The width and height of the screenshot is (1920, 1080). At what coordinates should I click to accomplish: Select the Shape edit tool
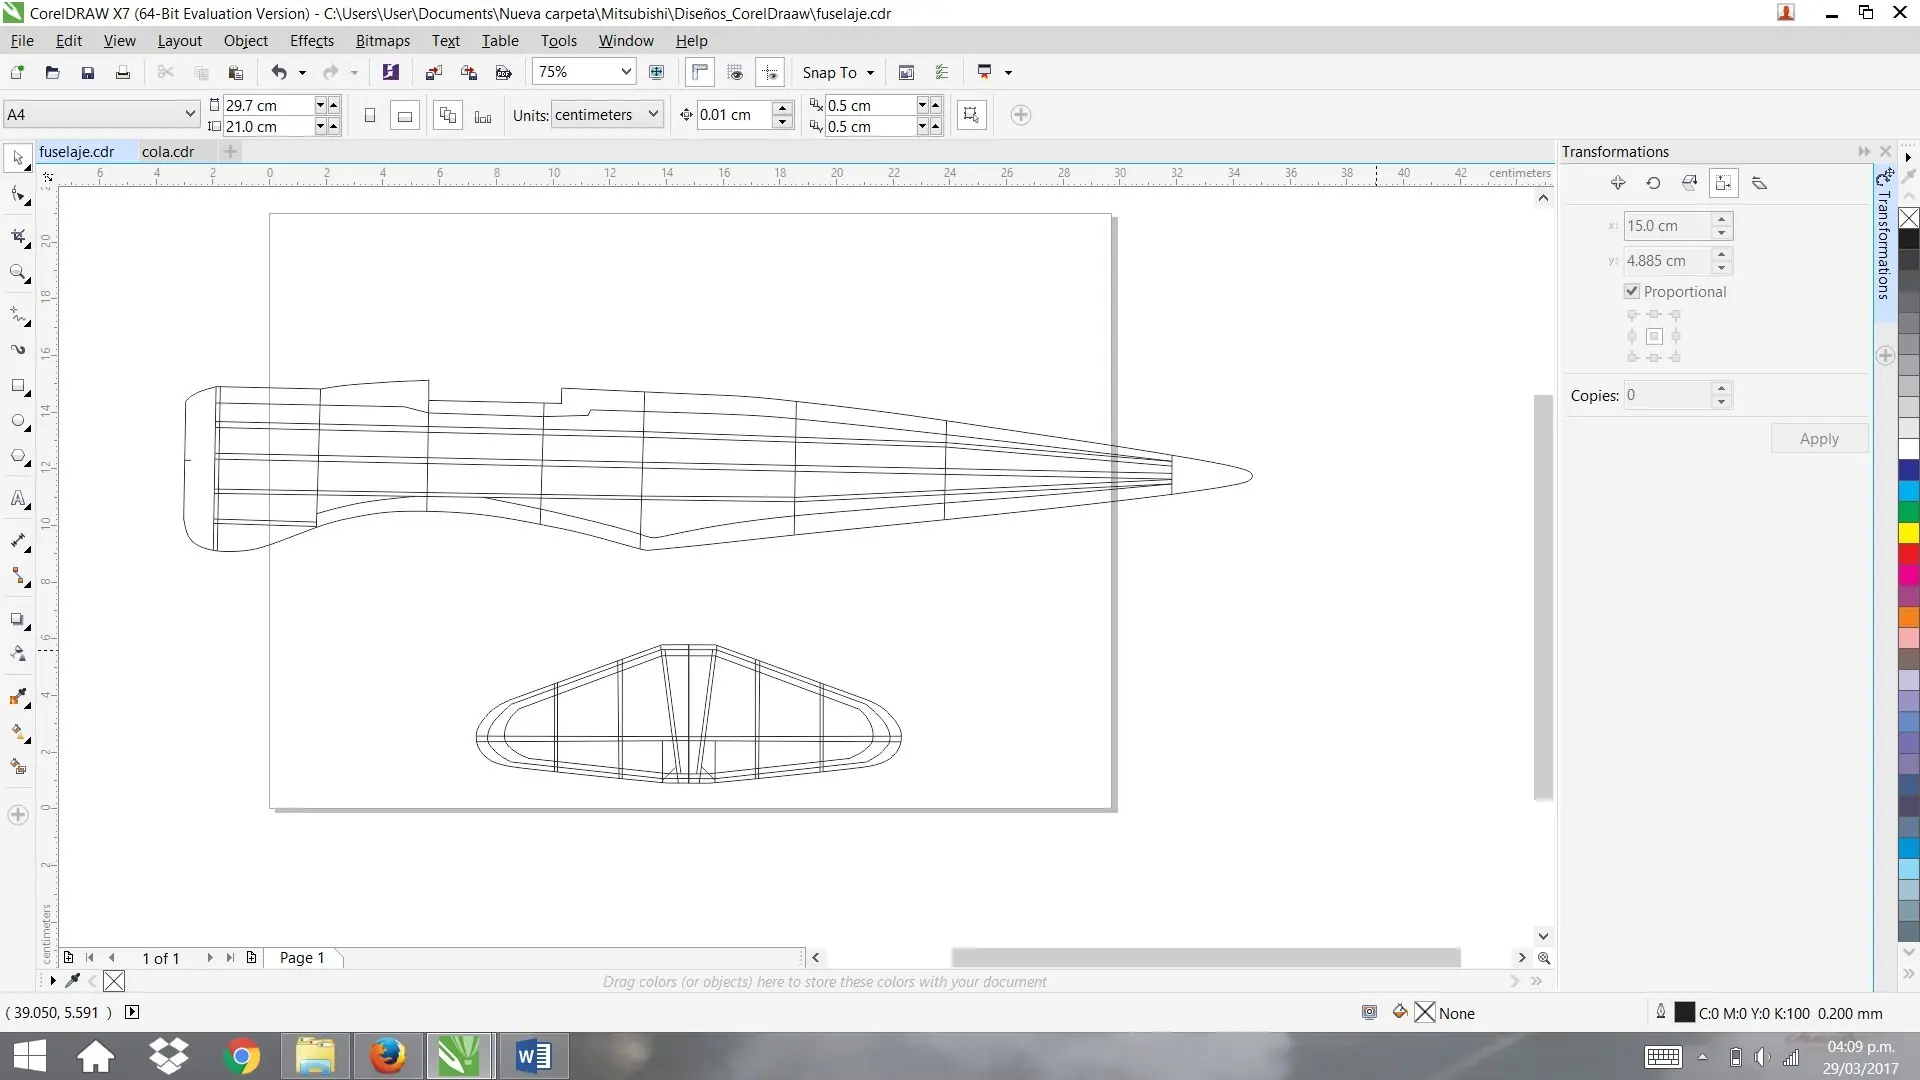(18, 195)
